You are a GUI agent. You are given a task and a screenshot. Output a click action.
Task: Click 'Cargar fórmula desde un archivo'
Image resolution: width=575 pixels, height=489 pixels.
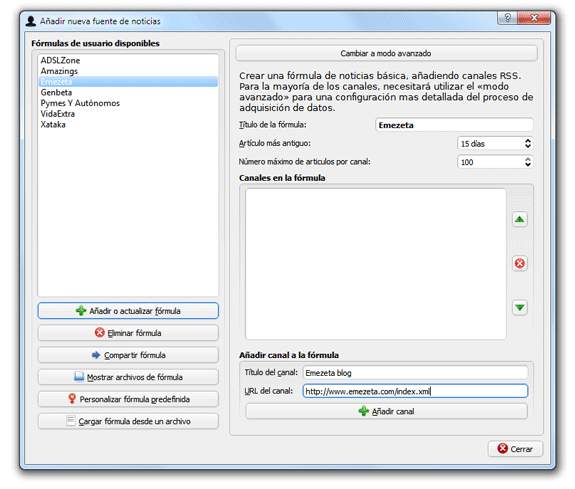pos(128,421)
